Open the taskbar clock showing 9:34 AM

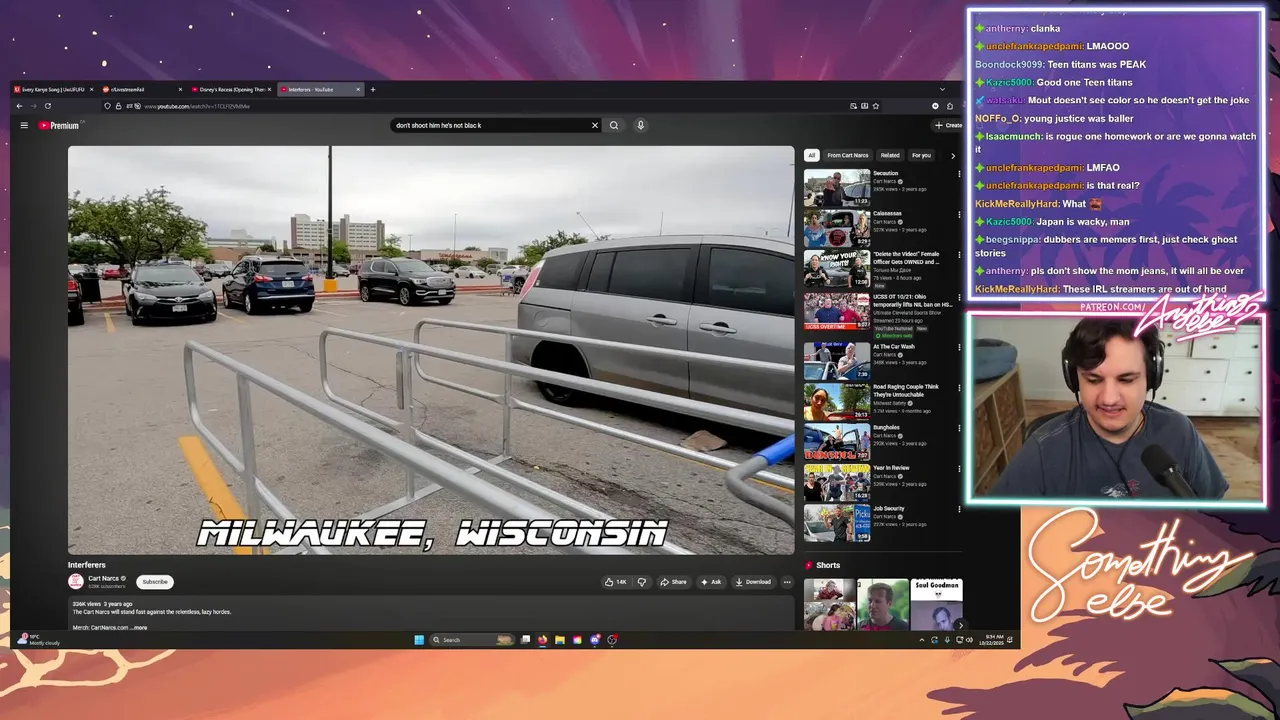click(x=990, y=640)
